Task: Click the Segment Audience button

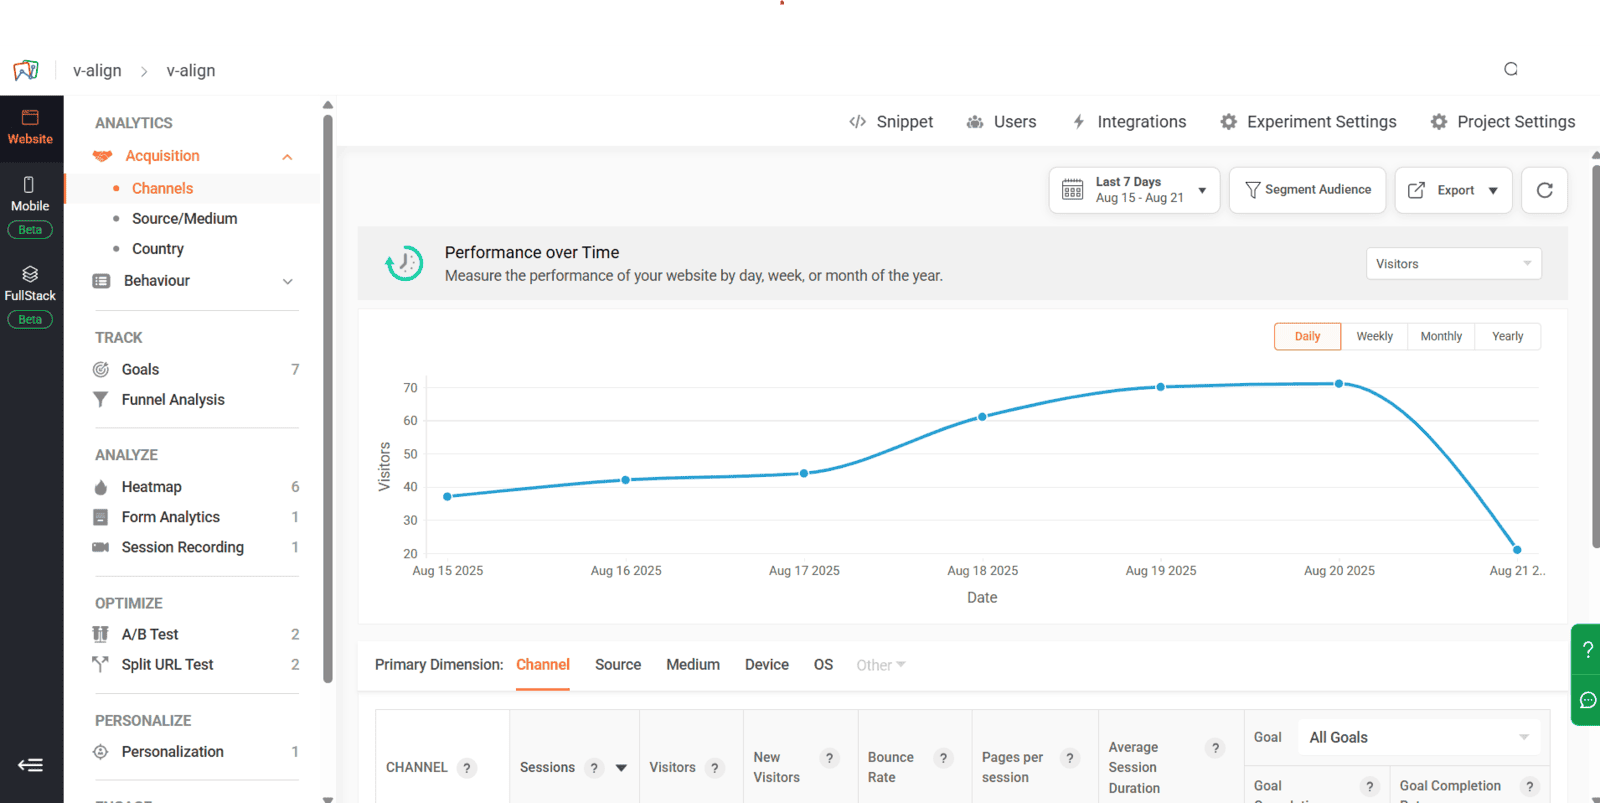Action: [x=1307, y=190]
